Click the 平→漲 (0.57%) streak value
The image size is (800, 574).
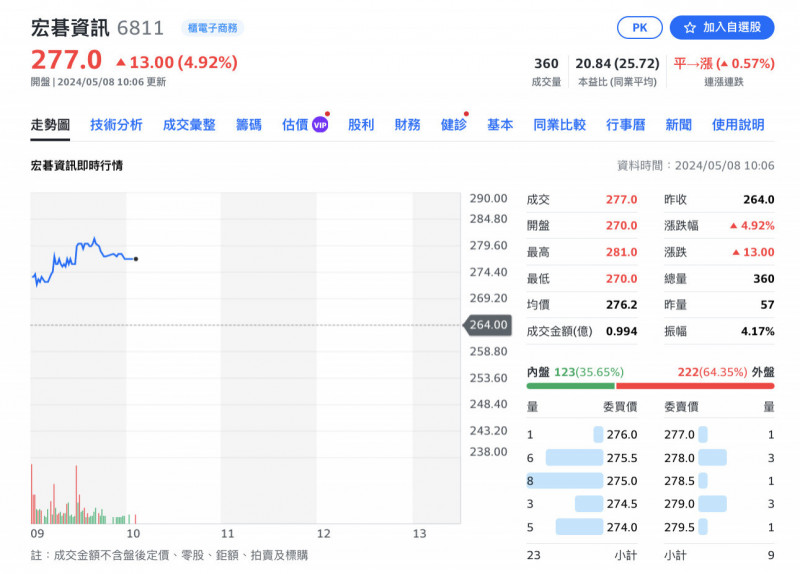(x=724, y=64)
